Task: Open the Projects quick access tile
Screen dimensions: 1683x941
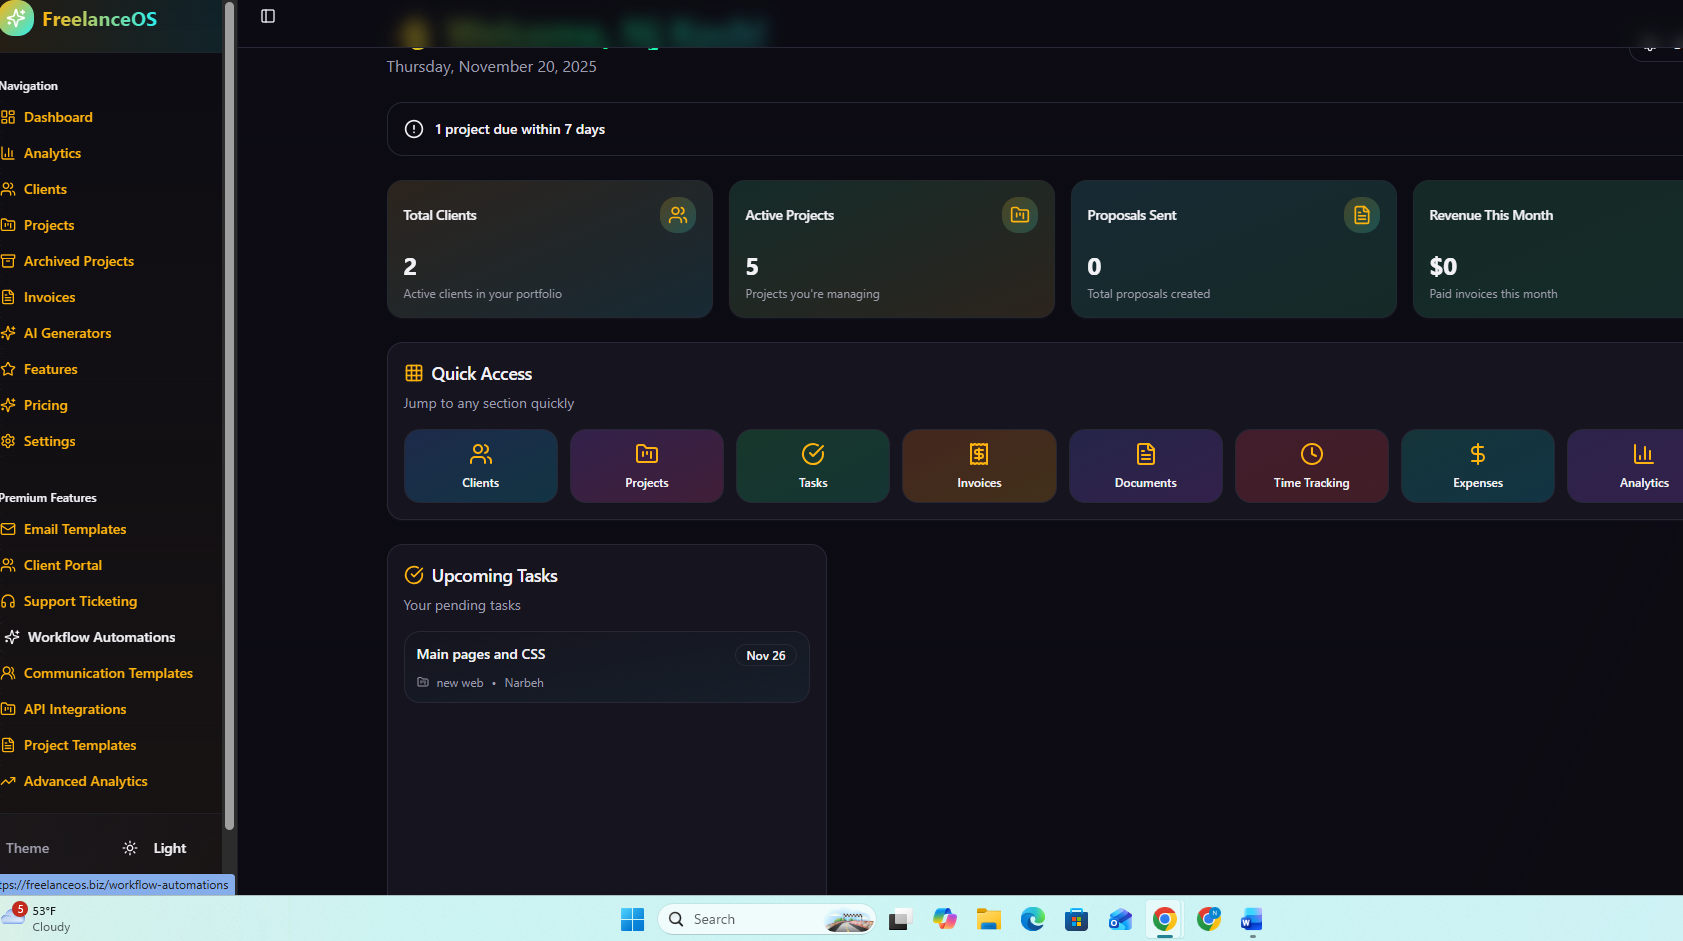Action: click(646, 466)
